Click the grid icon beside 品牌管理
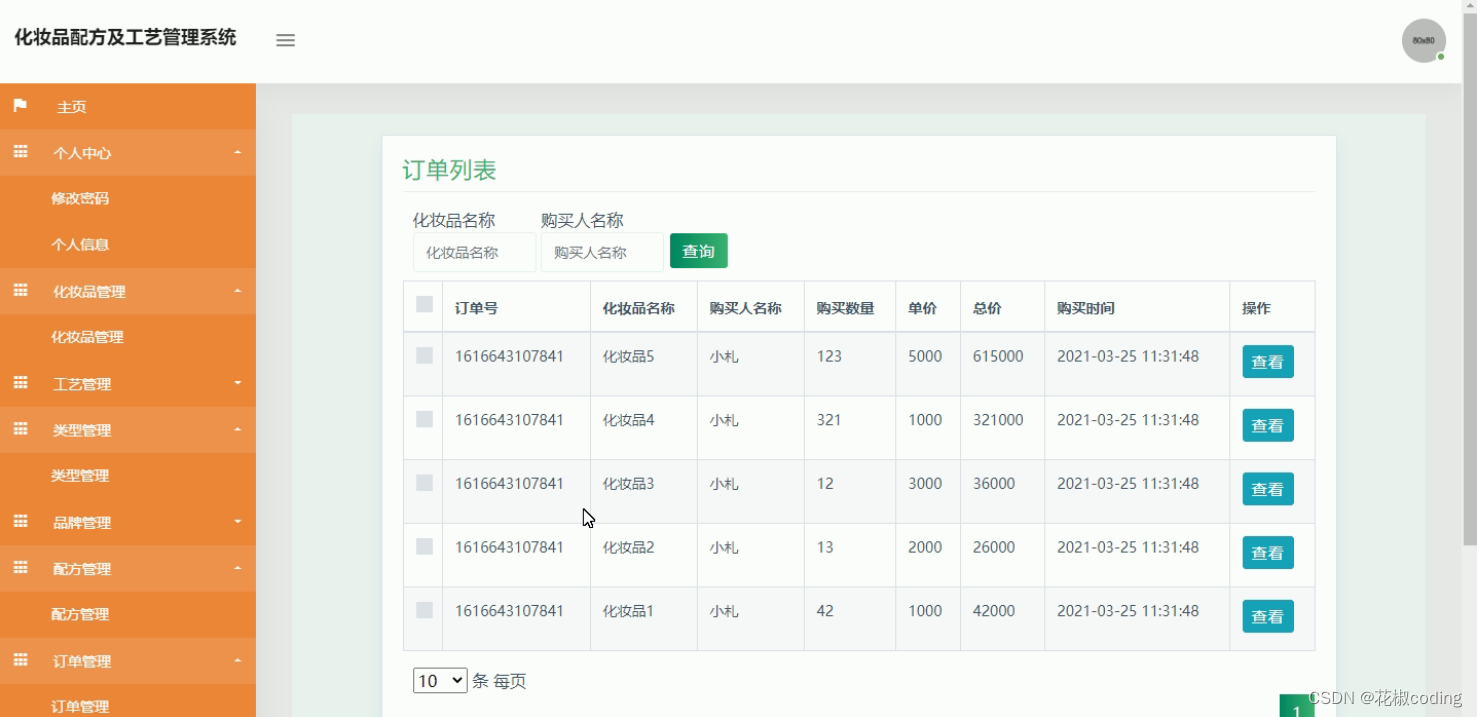Screen dimensions: 1477x717 (x=20, y=521)
